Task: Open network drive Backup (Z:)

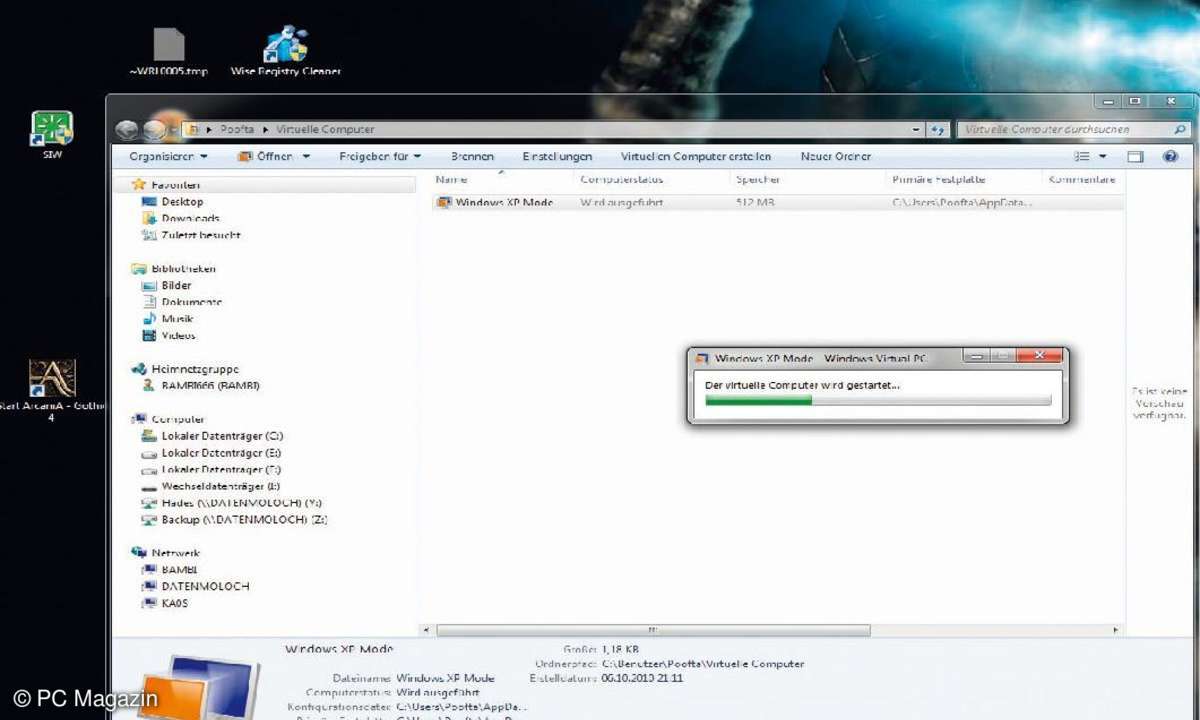Action: 235,520
